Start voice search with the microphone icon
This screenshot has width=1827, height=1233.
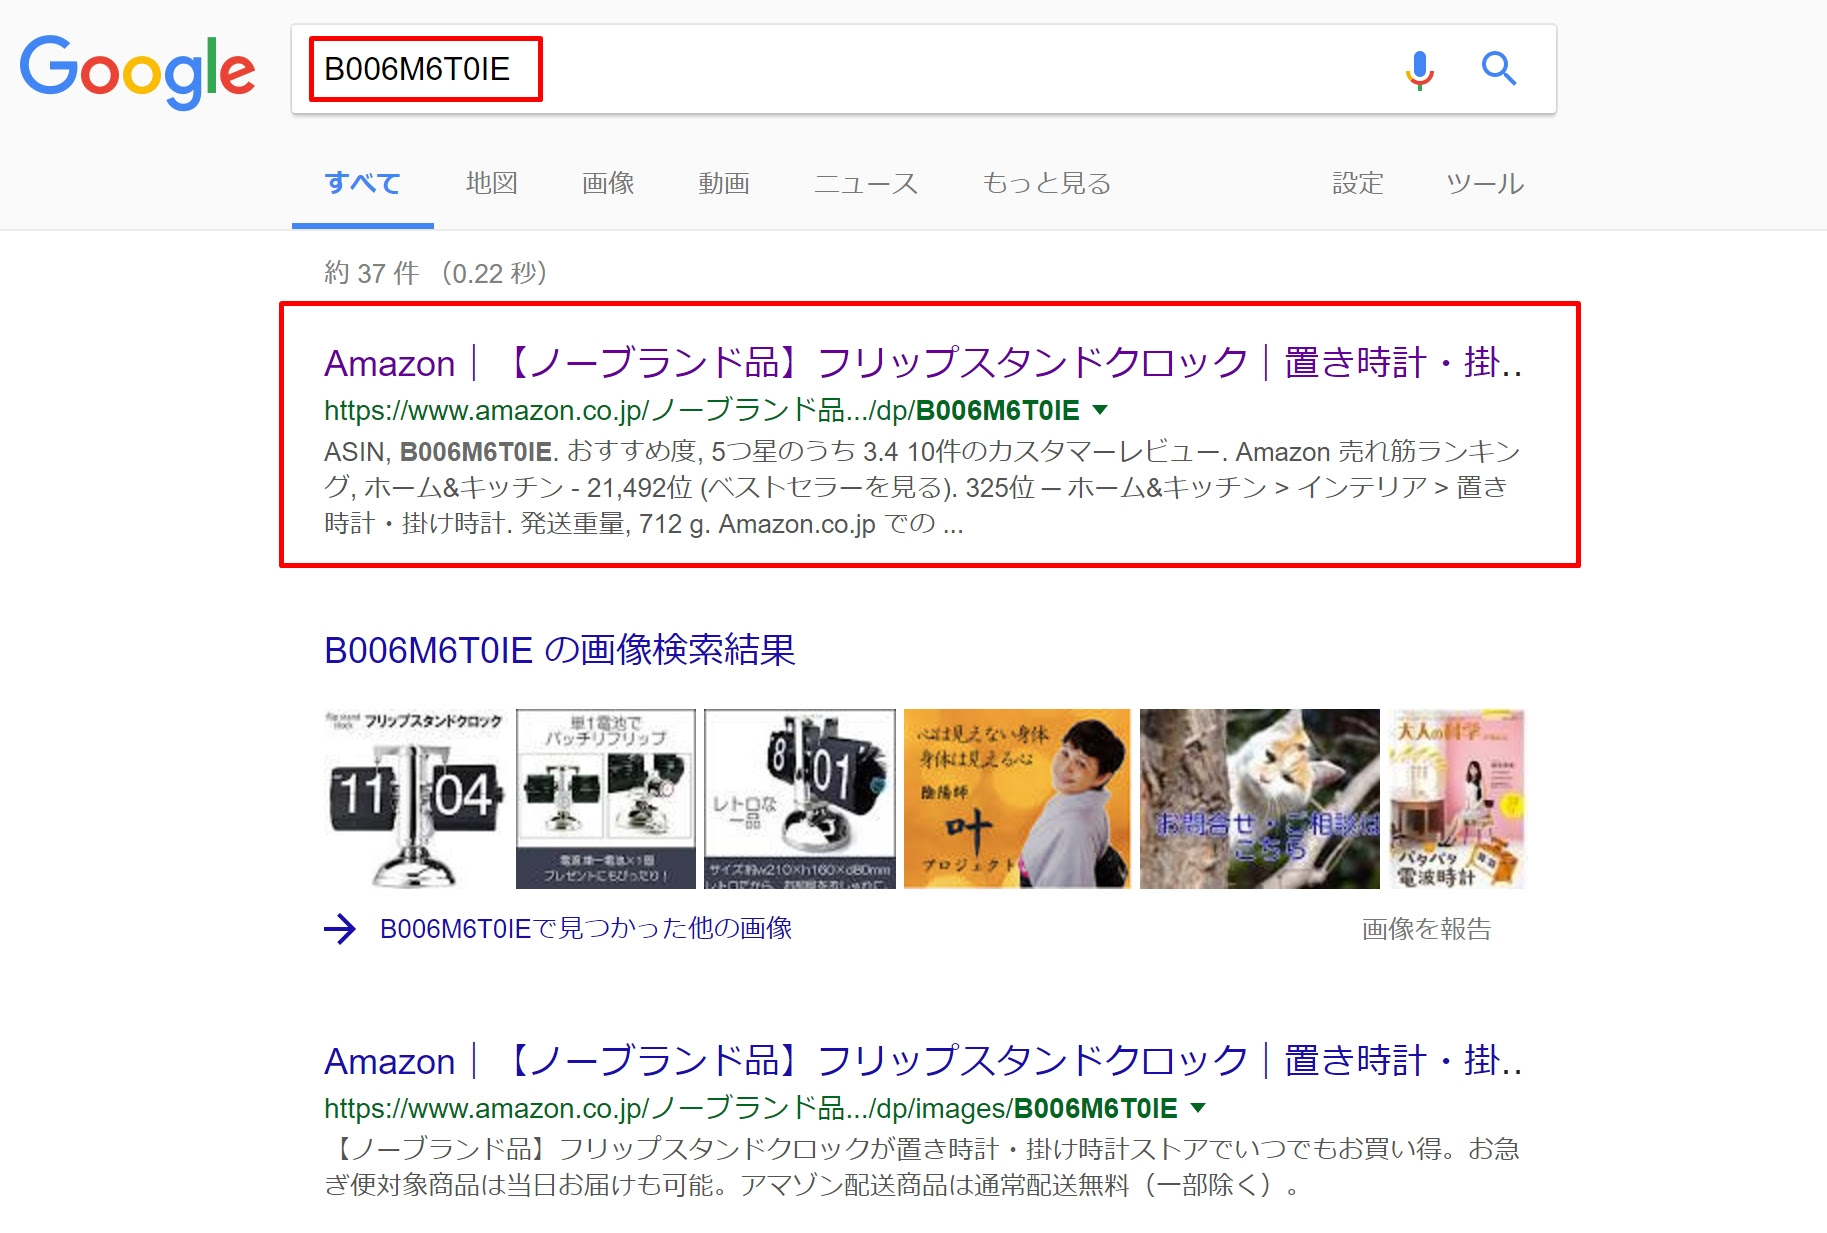tap(1417, 70)
